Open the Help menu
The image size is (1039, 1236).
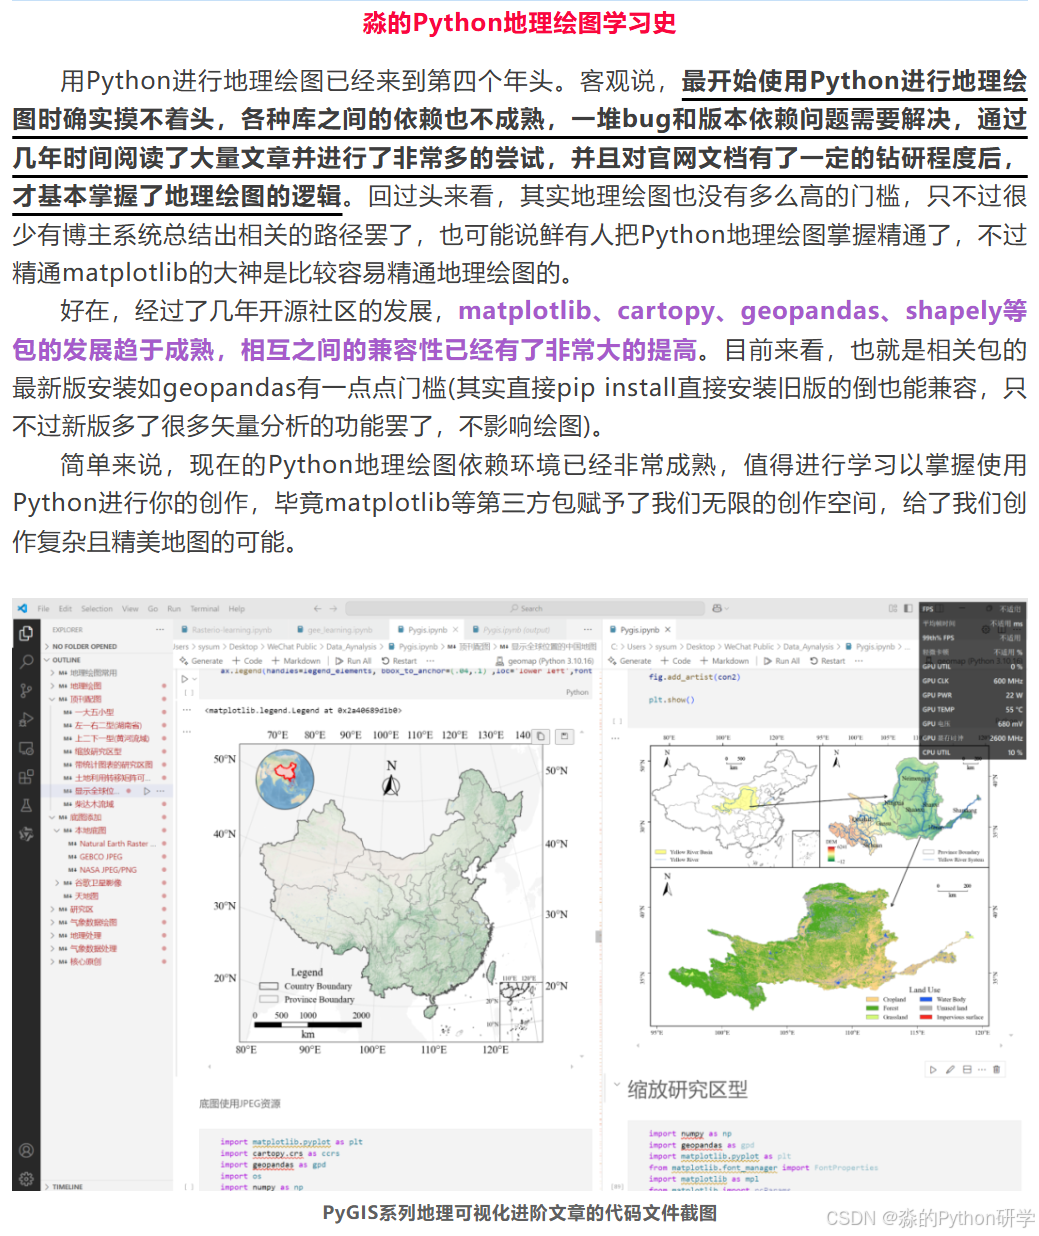tap(237, 608)
